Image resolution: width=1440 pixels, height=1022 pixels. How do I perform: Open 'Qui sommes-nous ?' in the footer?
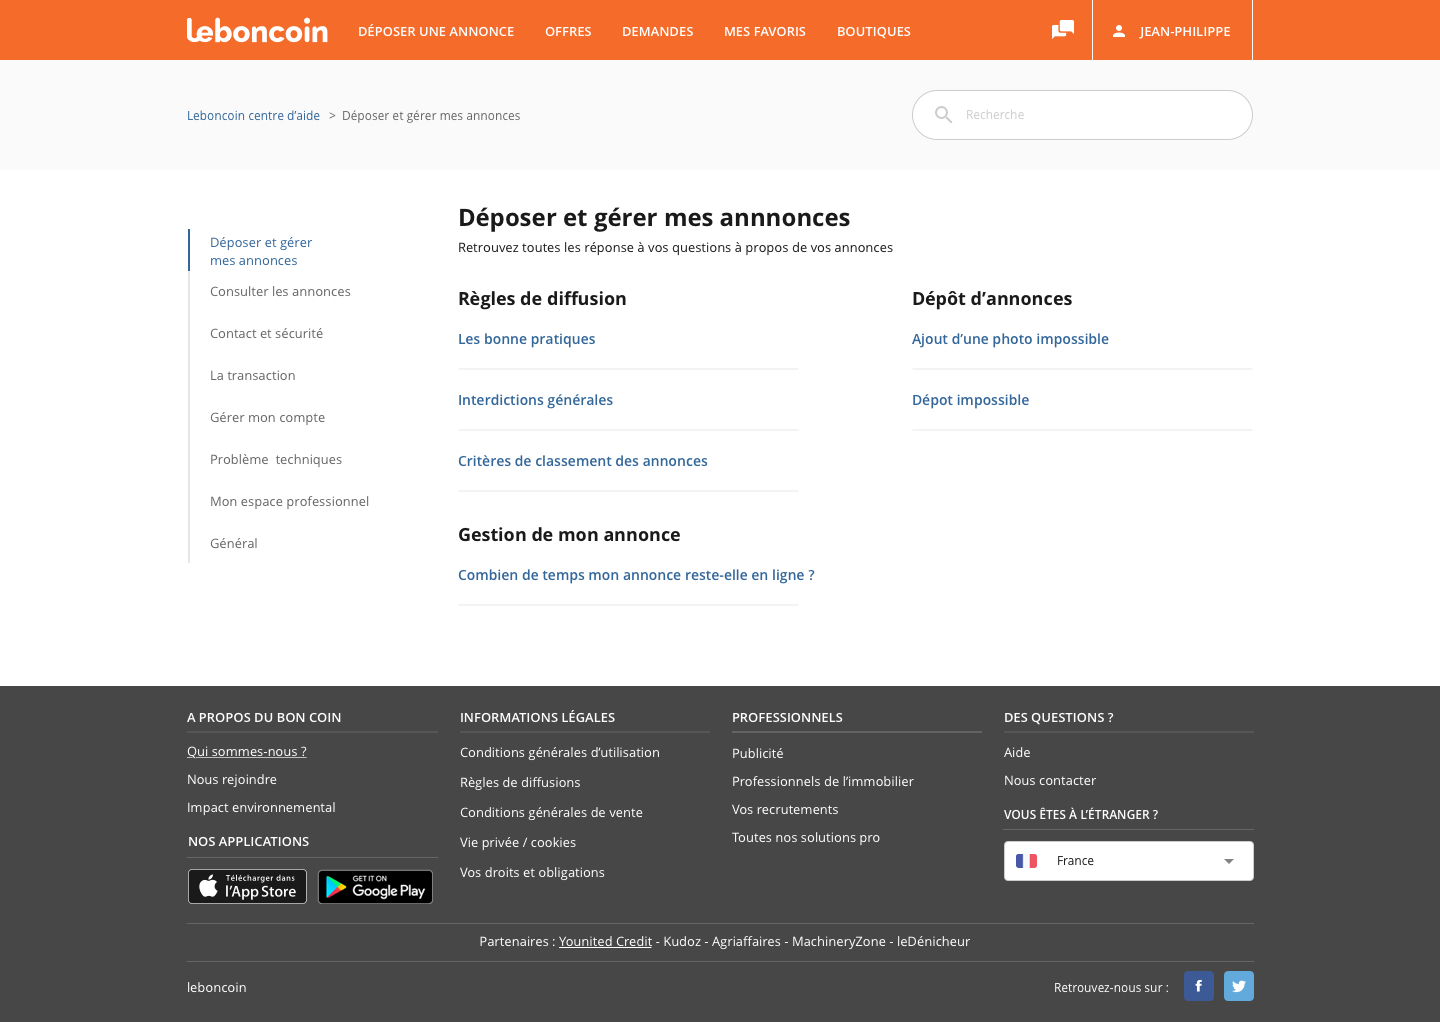tap(247, 751)
